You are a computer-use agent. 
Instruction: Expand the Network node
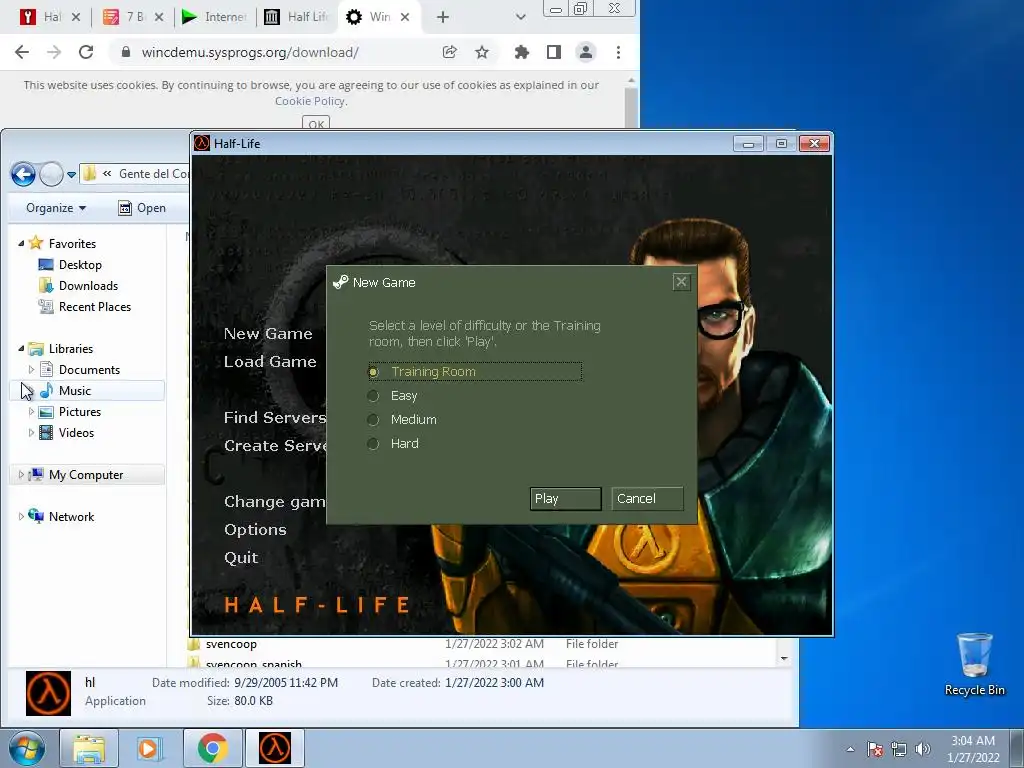coord(21,517)
